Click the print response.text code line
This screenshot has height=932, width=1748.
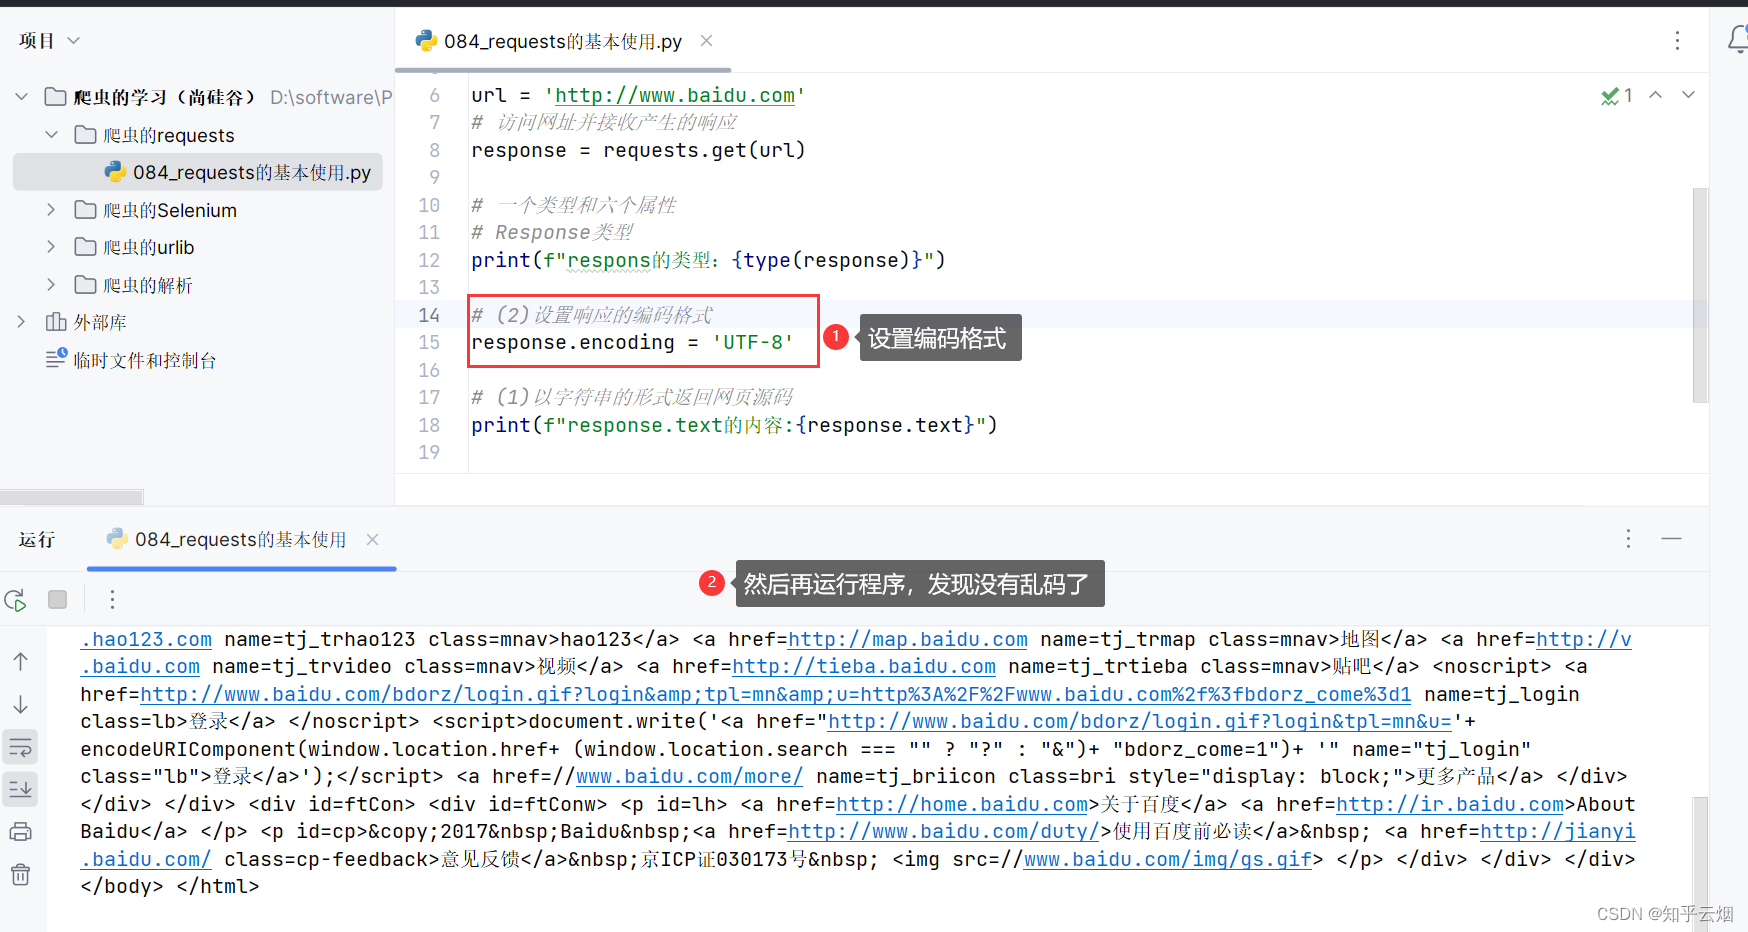[x=735, y=425]
